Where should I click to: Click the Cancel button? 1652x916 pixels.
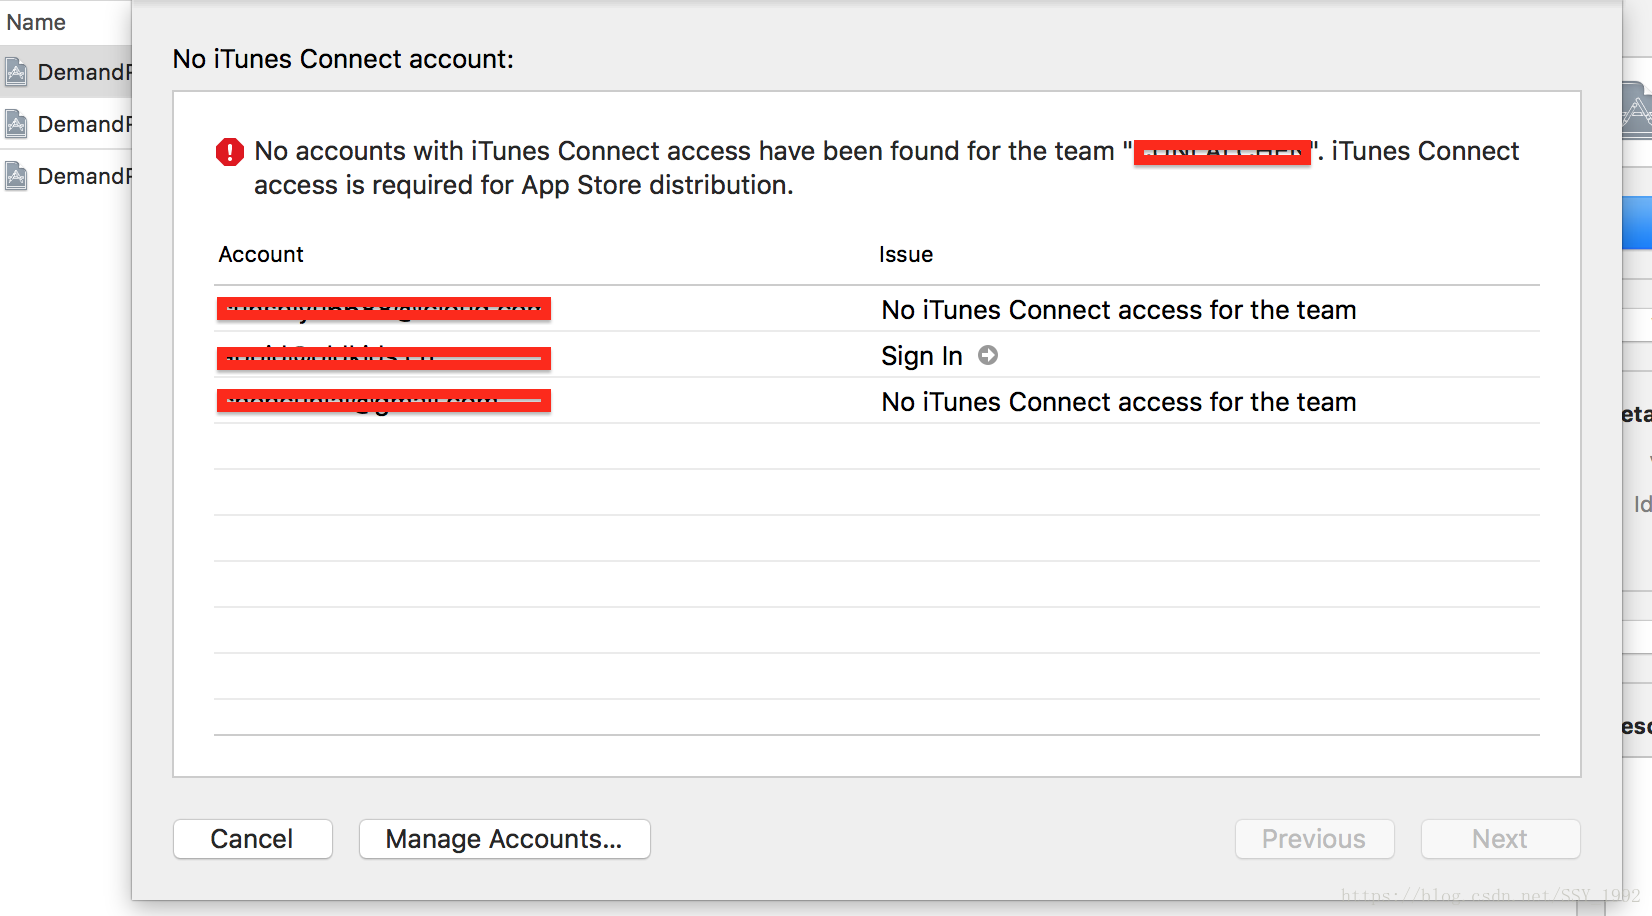pyautogui.click(x=252, y=839)
